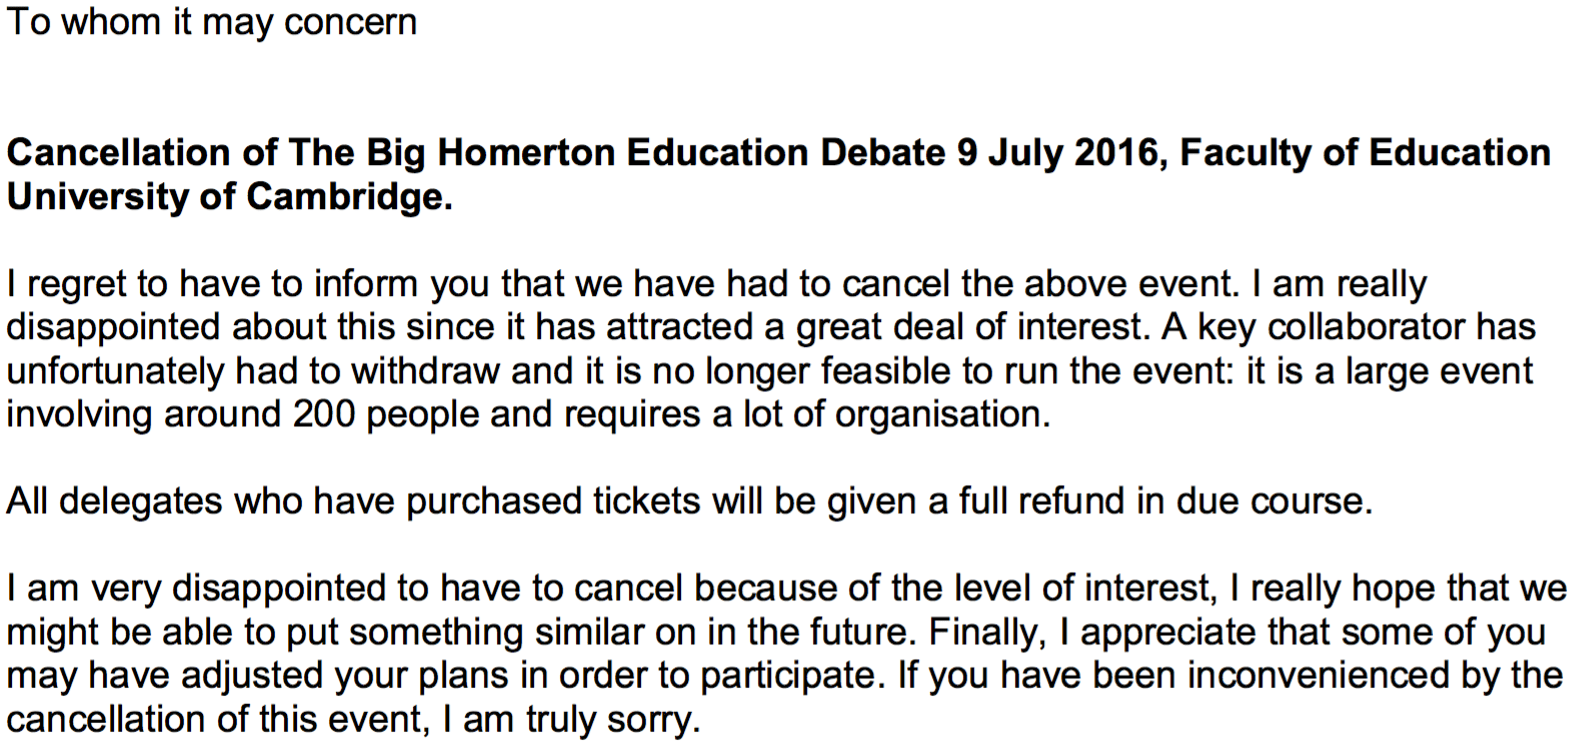The image size is (1590, 756).
Task: Click the bold 'University of Cambridge.' text
Action: coord(229,197)
